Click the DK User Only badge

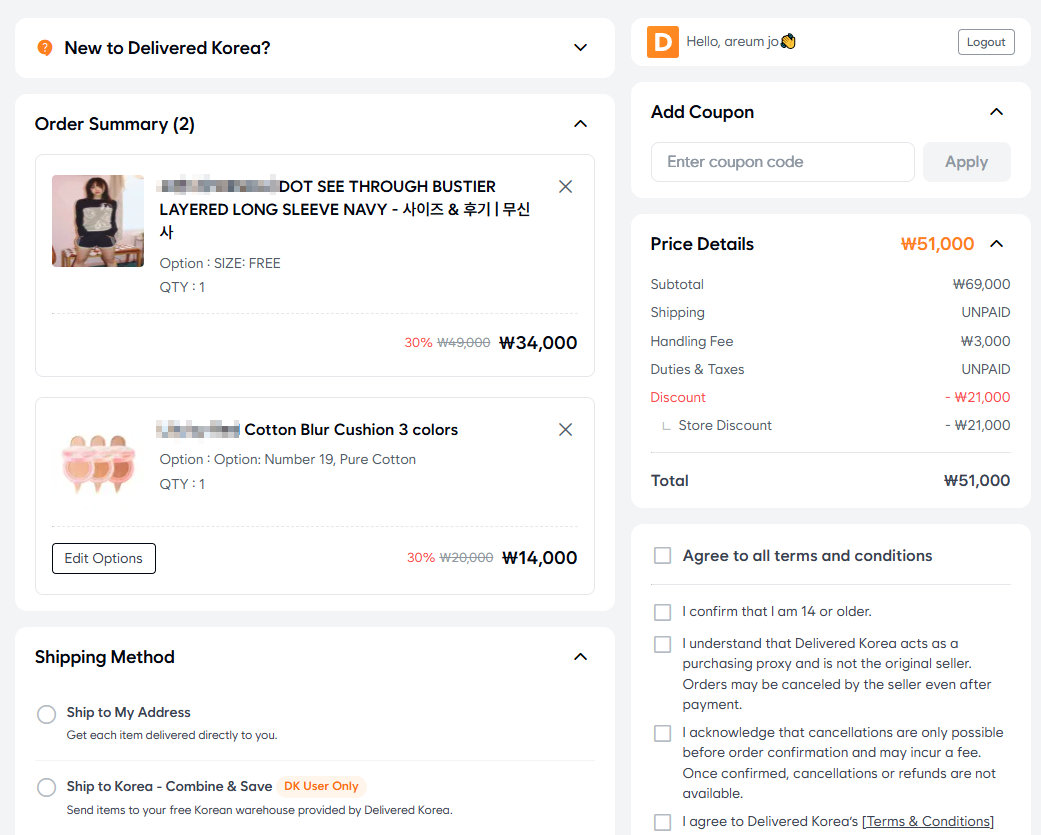click(x=321, y=786)
